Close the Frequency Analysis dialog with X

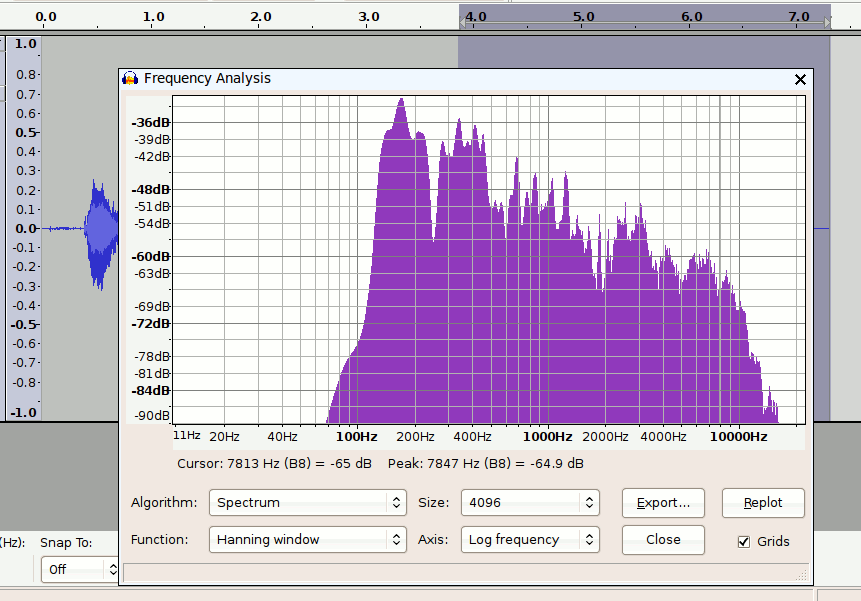coord(800,79)
